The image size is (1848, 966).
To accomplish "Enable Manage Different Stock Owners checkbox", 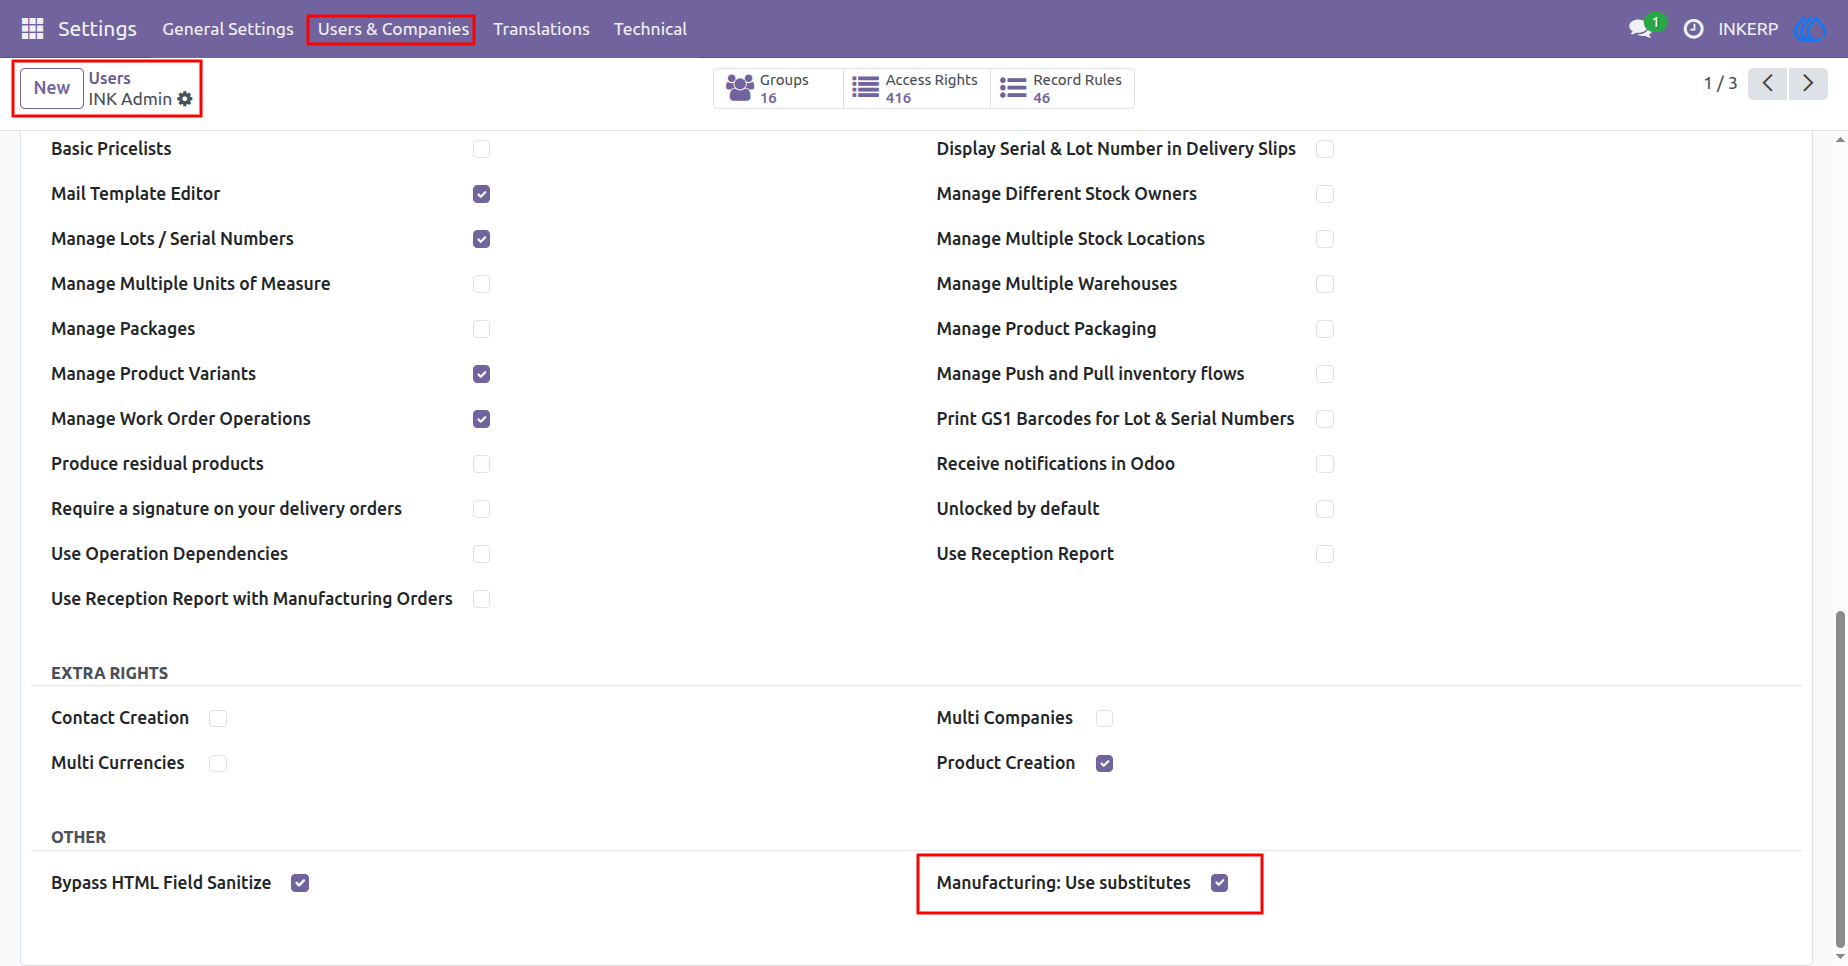I will [1325, 194].
